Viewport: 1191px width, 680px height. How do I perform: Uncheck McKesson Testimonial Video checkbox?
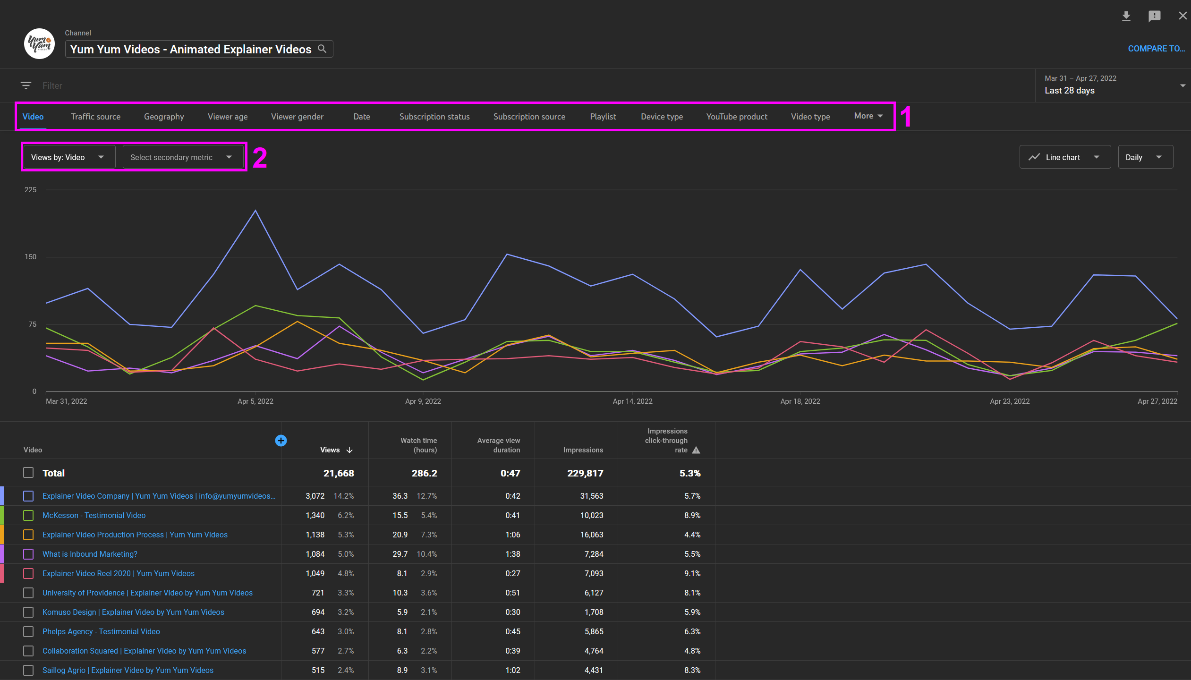[28, 515]
